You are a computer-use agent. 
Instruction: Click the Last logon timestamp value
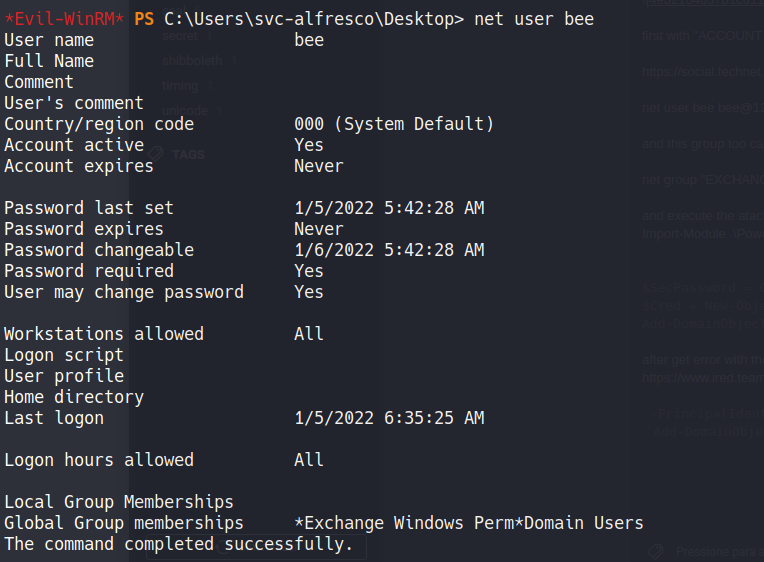pyautogui.click(x=389, y=418)
